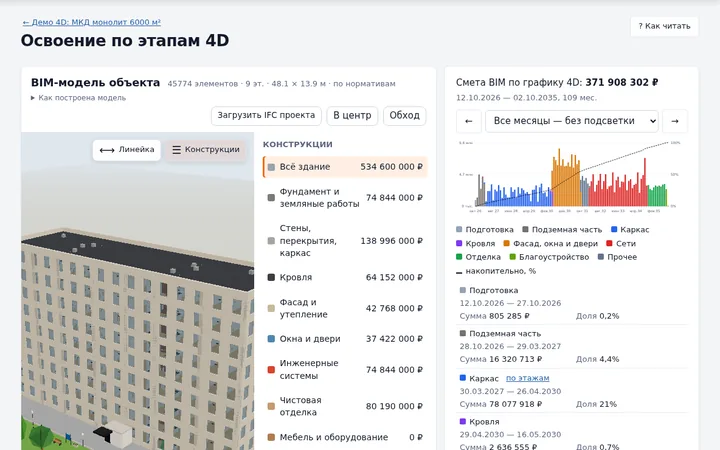
Task: Toggle Отделка in the chart legend
Action: tap(478, 257)
